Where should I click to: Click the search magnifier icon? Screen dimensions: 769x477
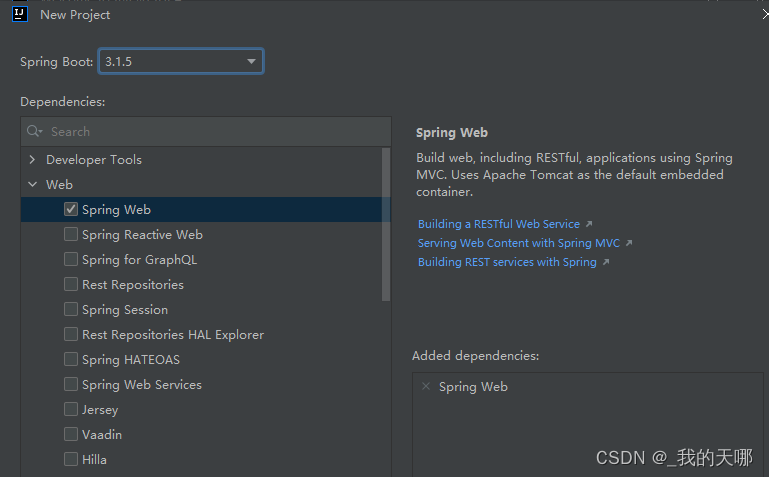pyautogui.click(x=34, y=131)
